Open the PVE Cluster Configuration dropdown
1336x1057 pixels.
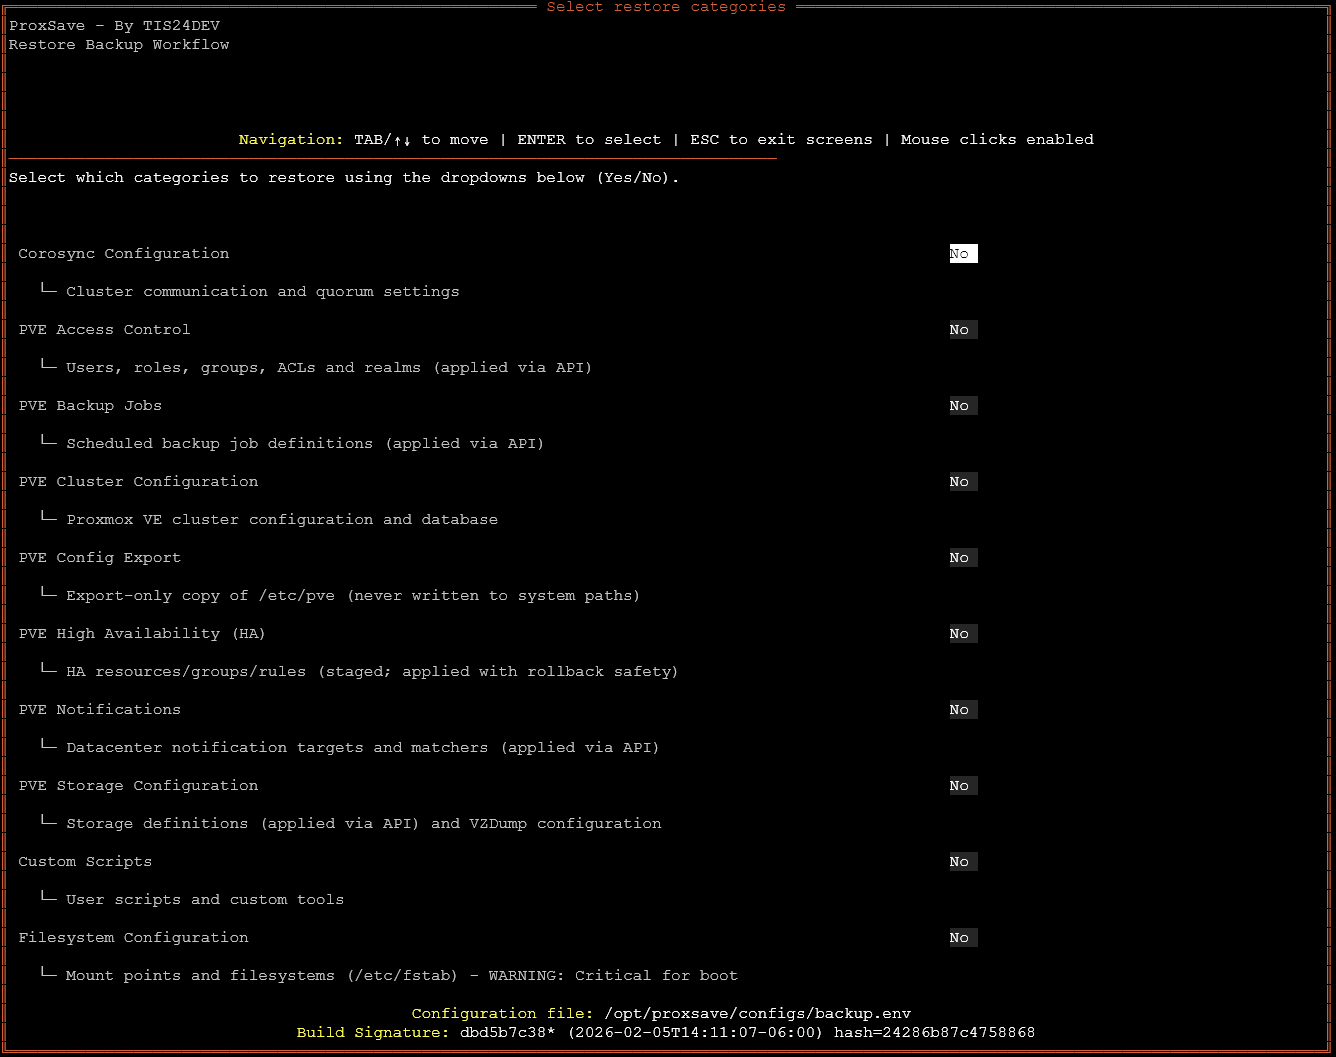click(961, 481)
